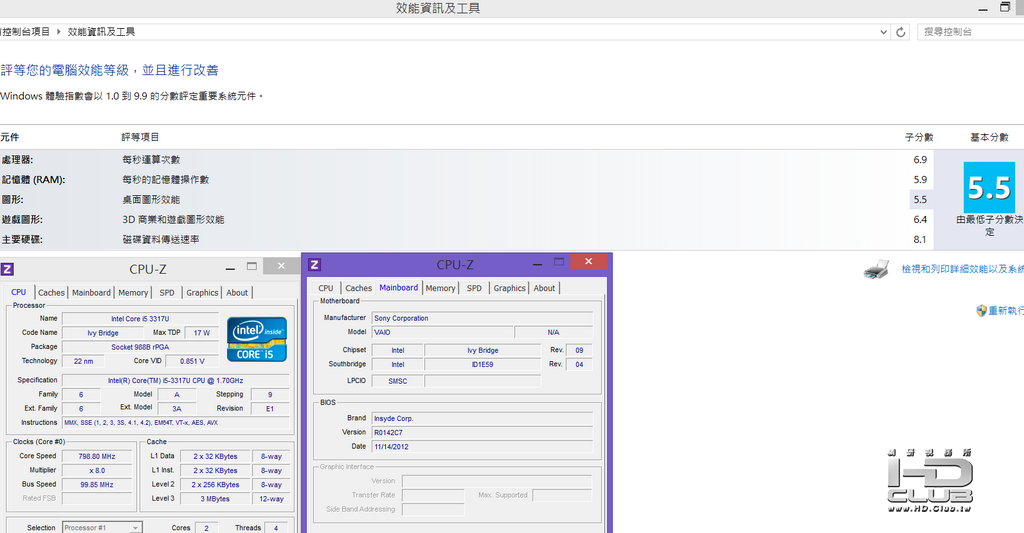Click the 798.80 MHz core speed value
Screen dimensions: 1024x533
[x=97, y=457]
